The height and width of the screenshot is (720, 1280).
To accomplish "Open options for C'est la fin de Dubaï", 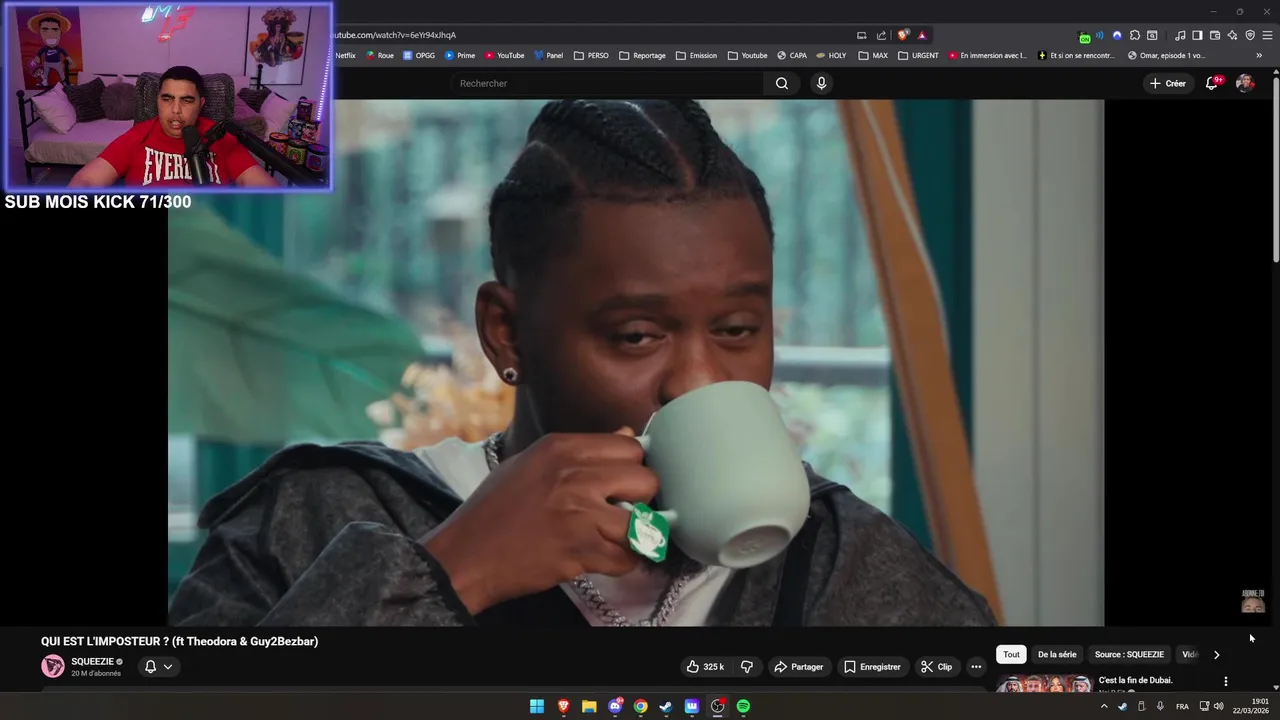I will [1226, 682].
